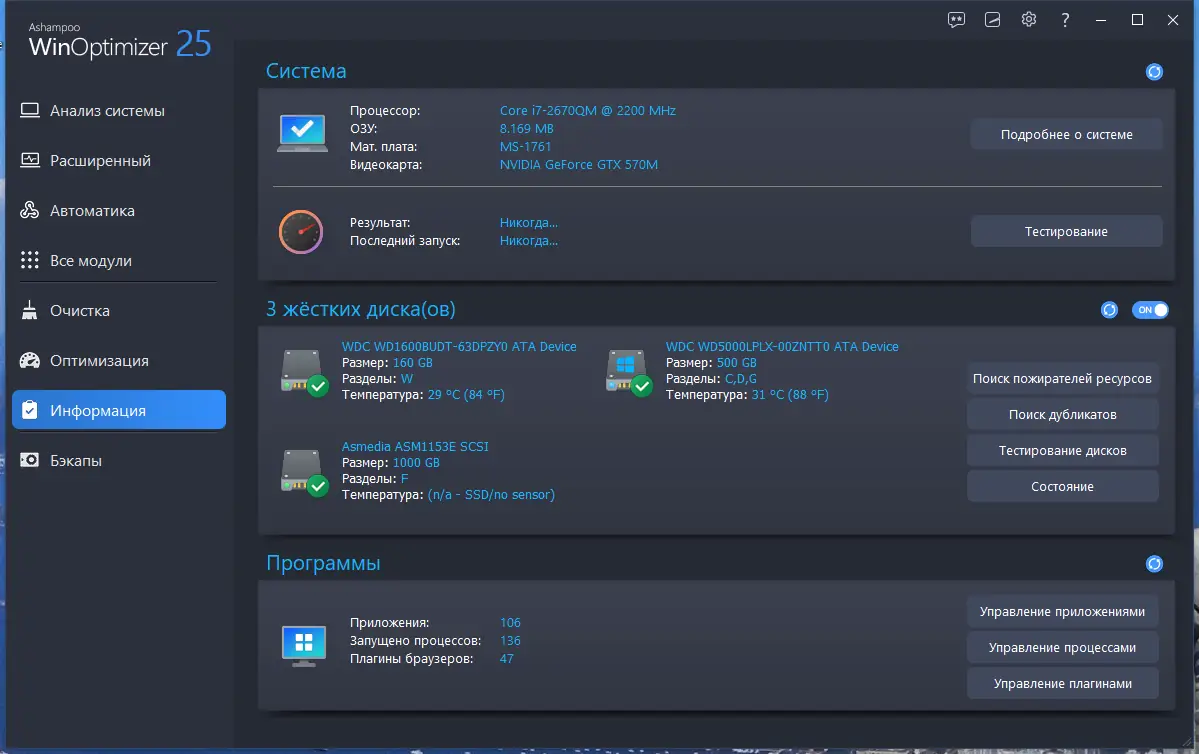The width and height of the screenshot is (1199, 754).
Task: Click Состояние button
Action: point(1062,486)
